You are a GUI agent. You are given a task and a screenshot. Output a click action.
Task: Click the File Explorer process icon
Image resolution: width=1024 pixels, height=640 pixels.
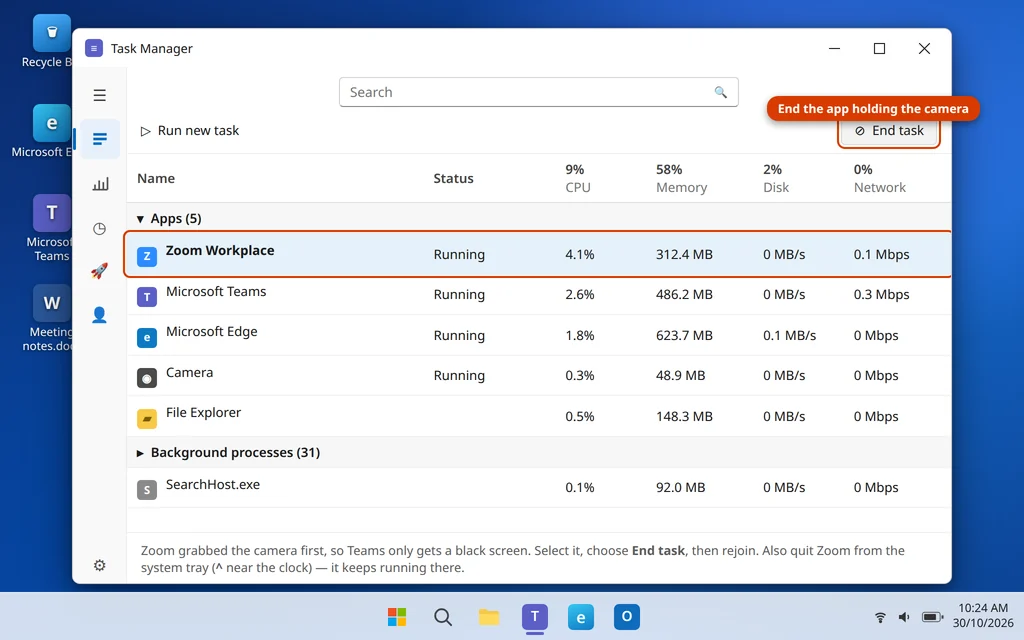pyautogui.click(x=147, y=419)
